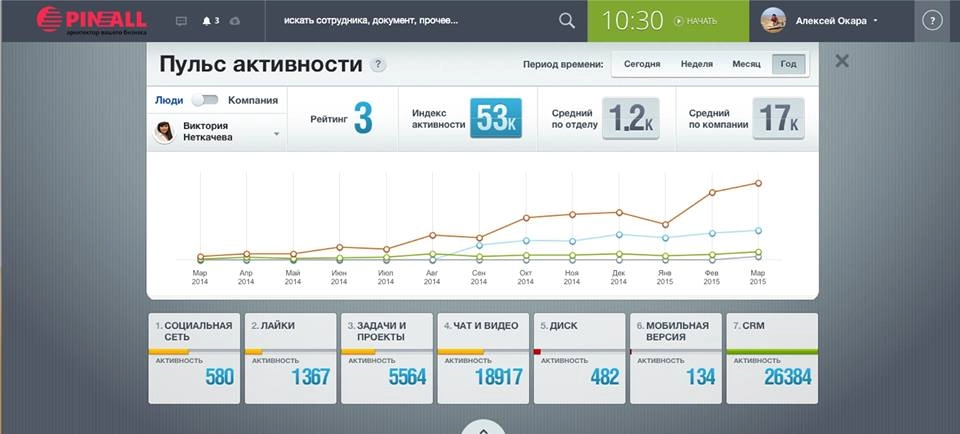Viewport: 960px width, 434px height.
Task: Open the Социальная сеть activity card
Action: point(194,358)
